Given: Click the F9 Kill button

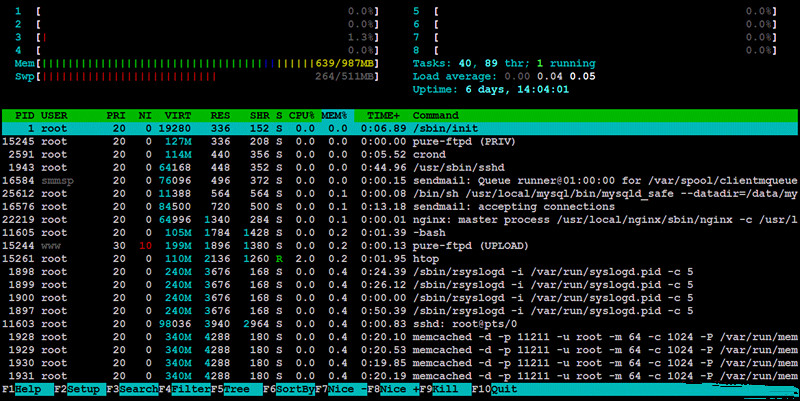Looking at the screenshot, I should coord(445,389).
